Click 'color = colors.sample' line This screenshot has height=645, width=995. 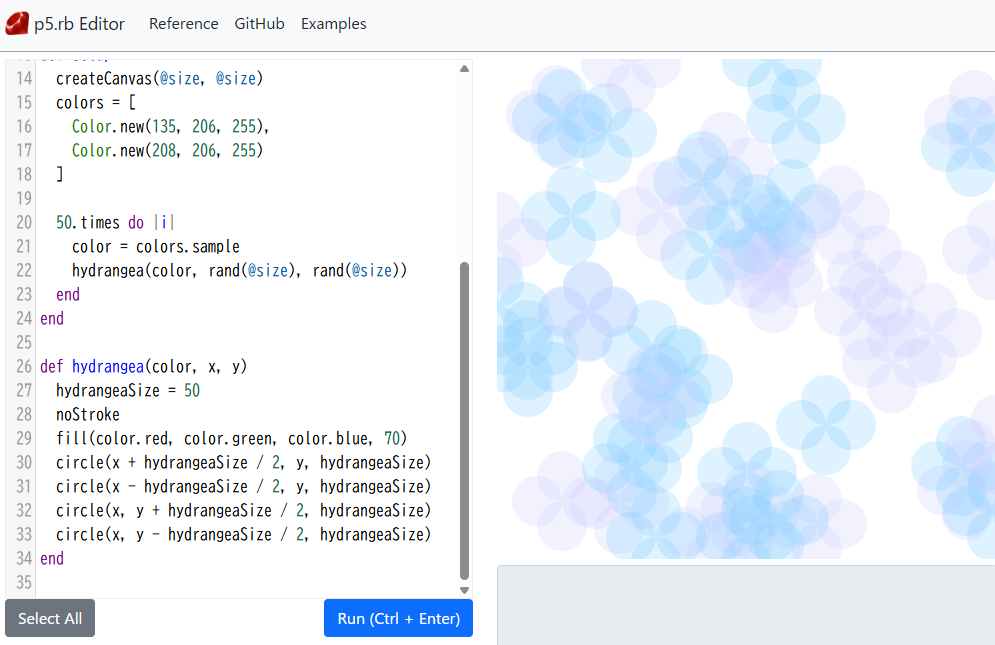click(x=156, y=246)
